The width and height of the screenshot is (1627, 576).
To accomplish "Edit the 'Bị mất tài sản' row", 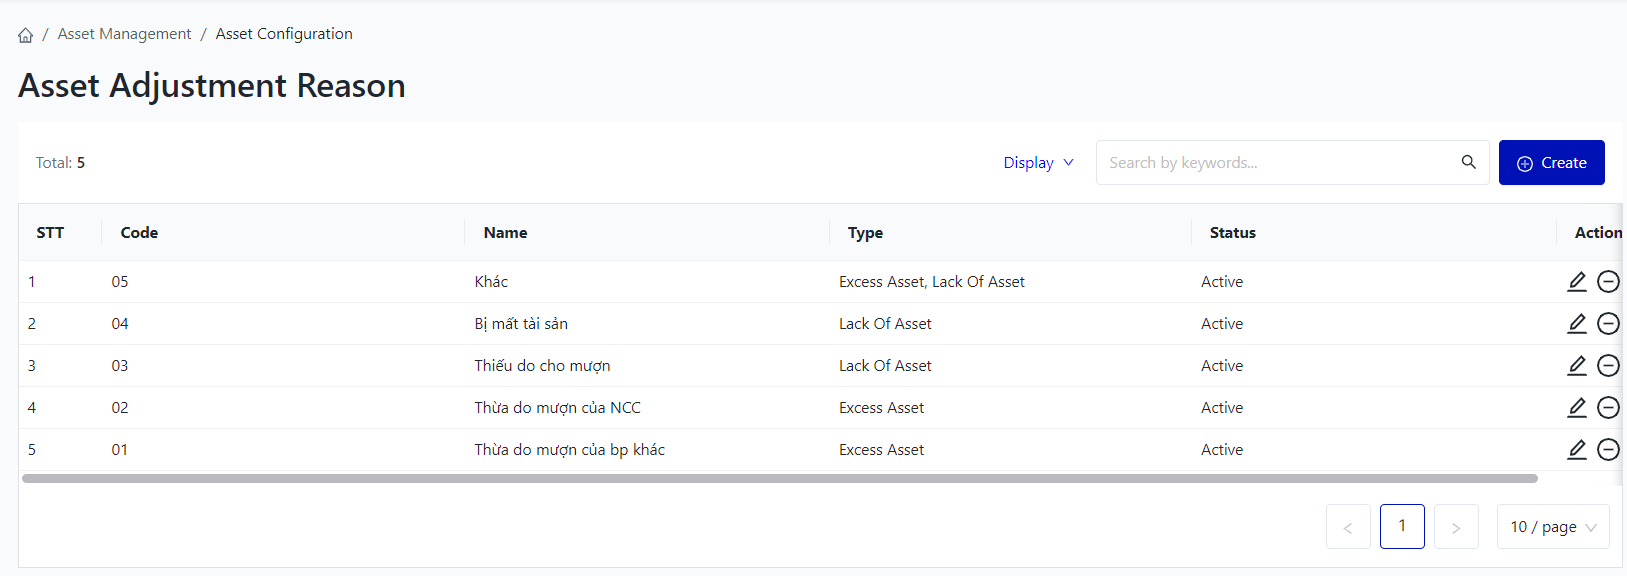I will click(x=1577, y=324).
